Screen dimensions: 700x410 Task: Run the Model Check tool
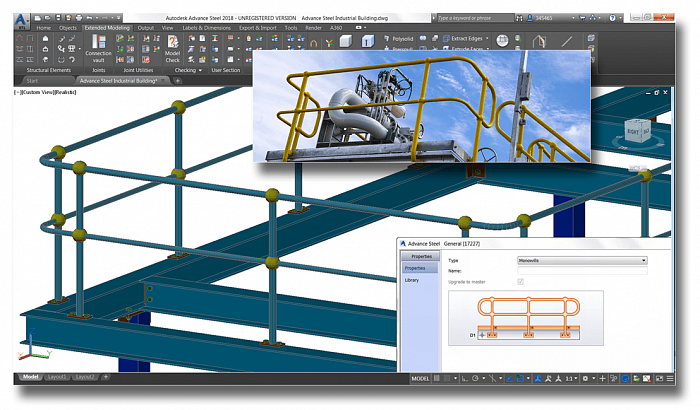click(x=172, y=48)
